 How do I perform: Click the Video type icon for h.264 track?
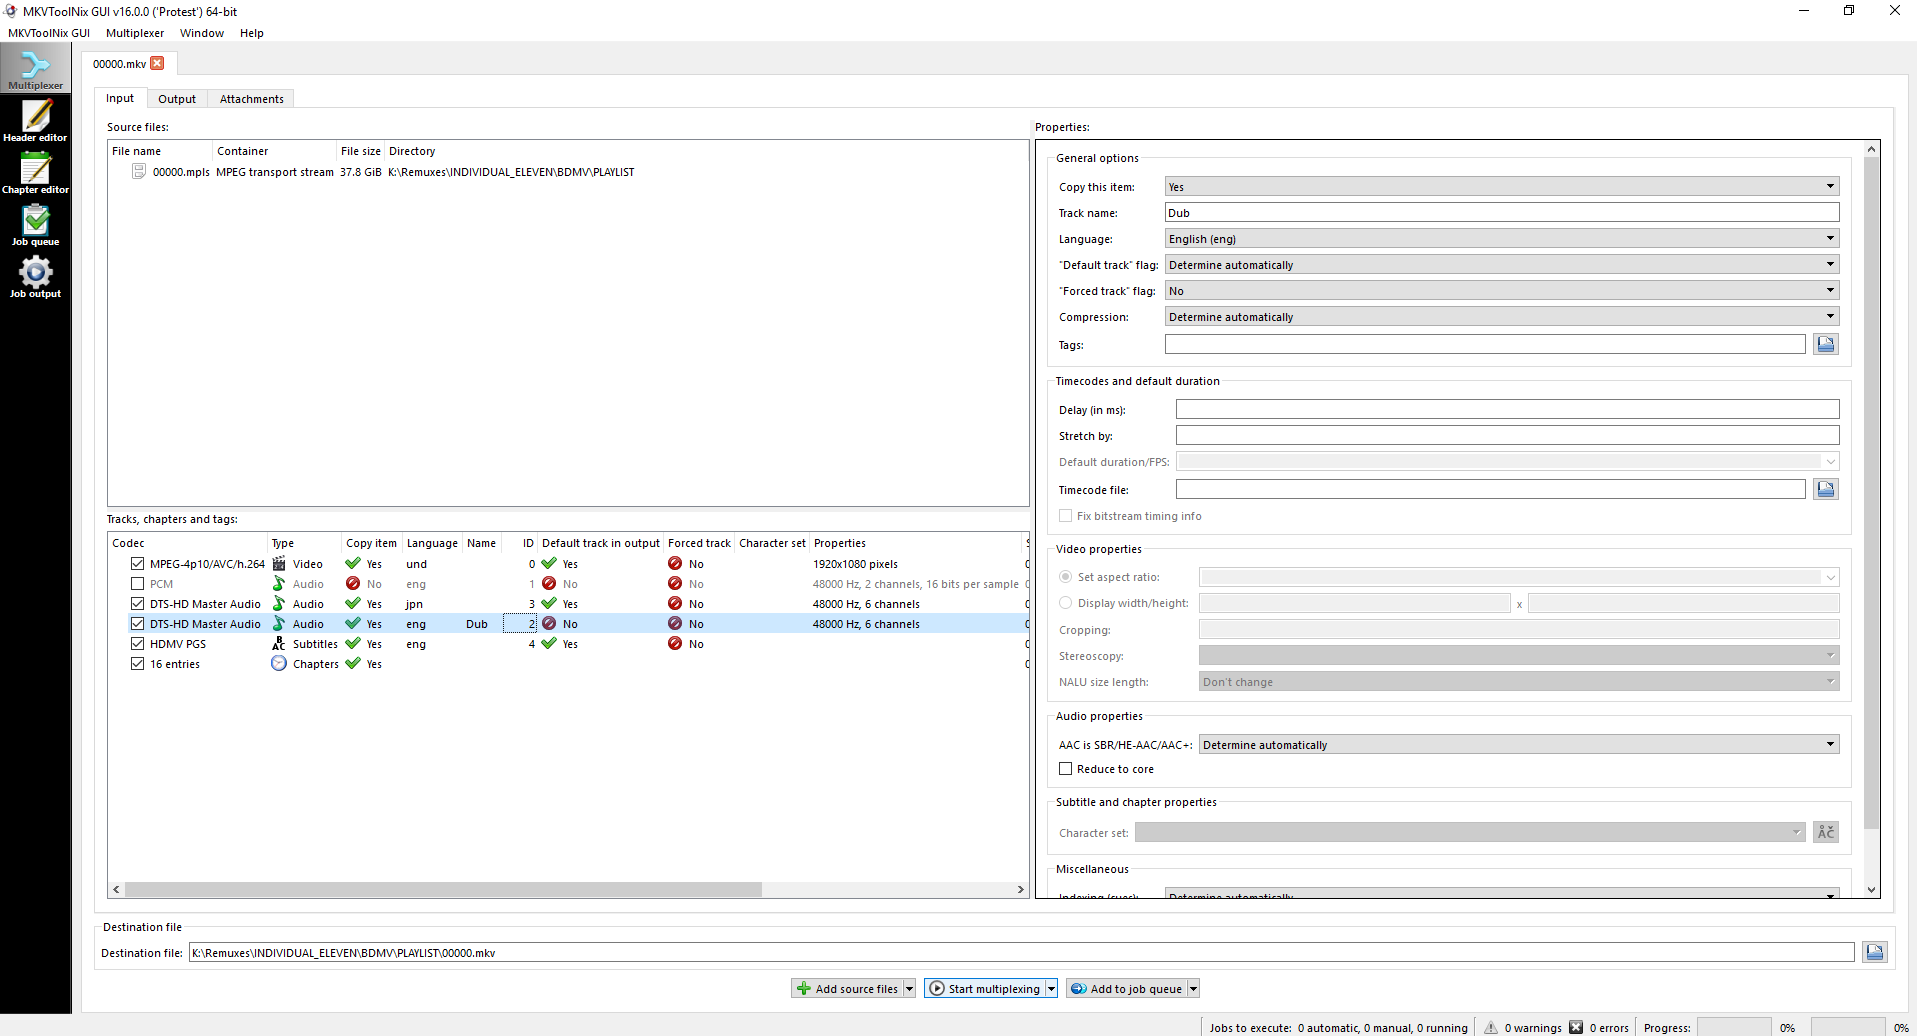279,564
